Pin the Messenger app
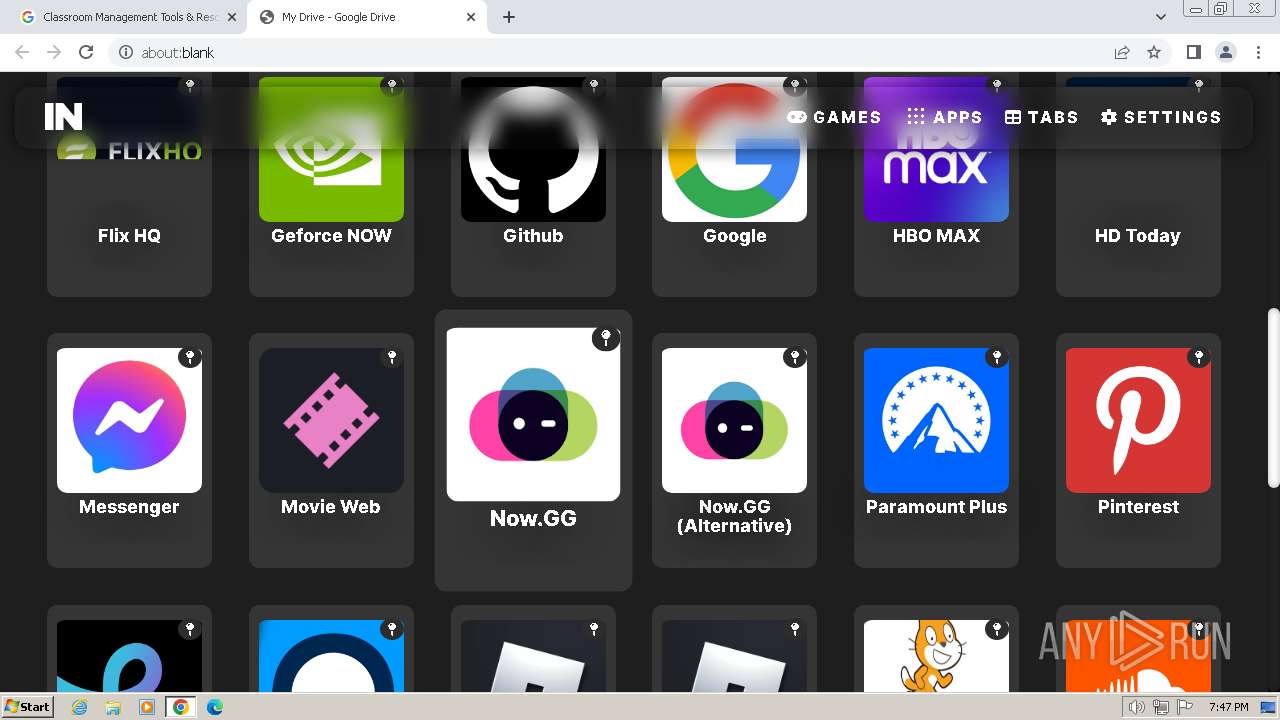The height and width of the screenshot is (720, 1280). coord(190,357)
